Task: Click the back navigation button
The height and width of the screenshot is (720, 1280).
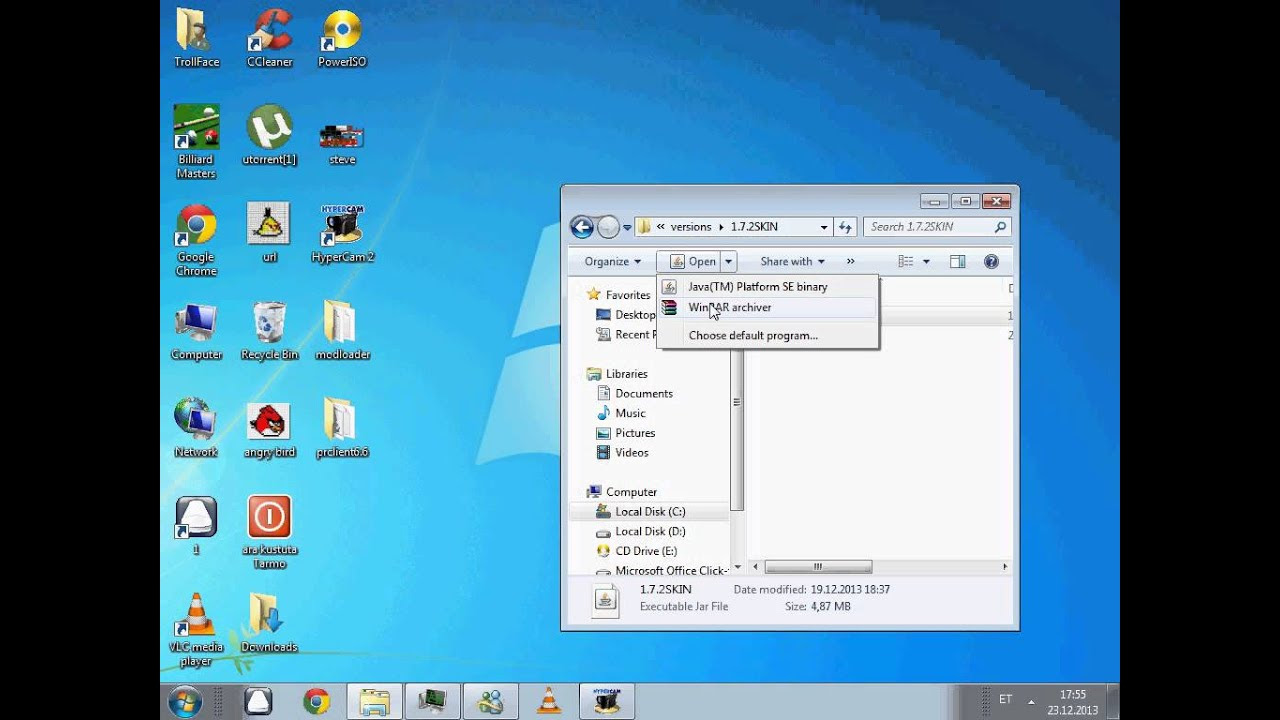Action: (x=581, y=227)
